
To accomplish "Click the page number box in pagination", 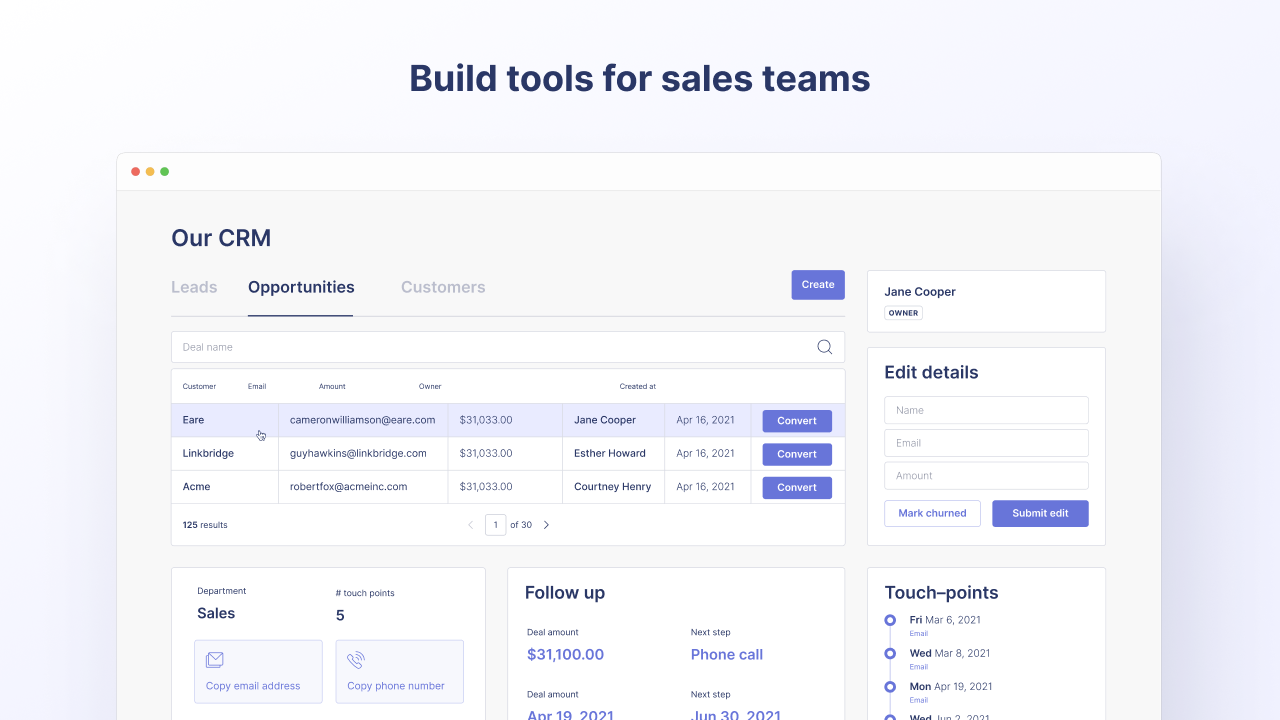I will [x=495, y=525].
